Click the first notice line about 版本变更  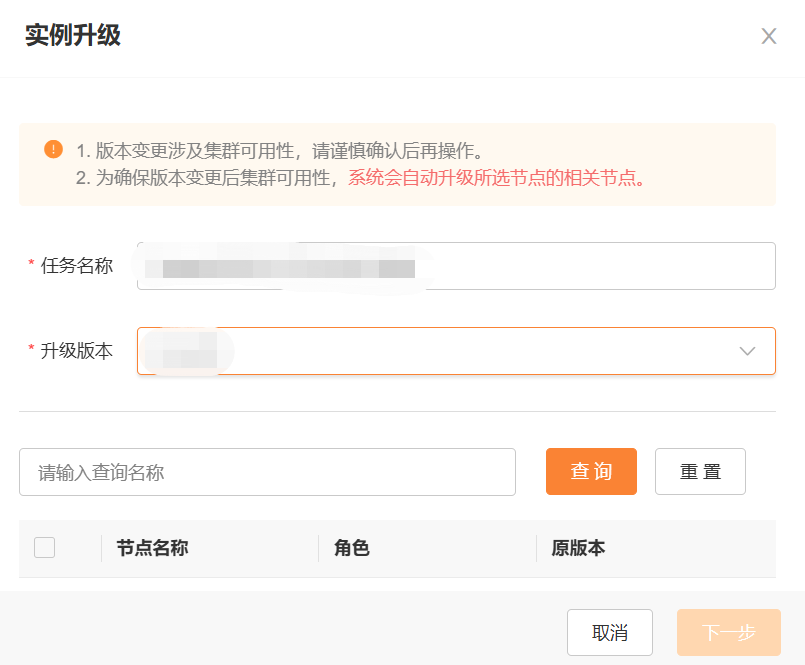[x=279, y=150]
